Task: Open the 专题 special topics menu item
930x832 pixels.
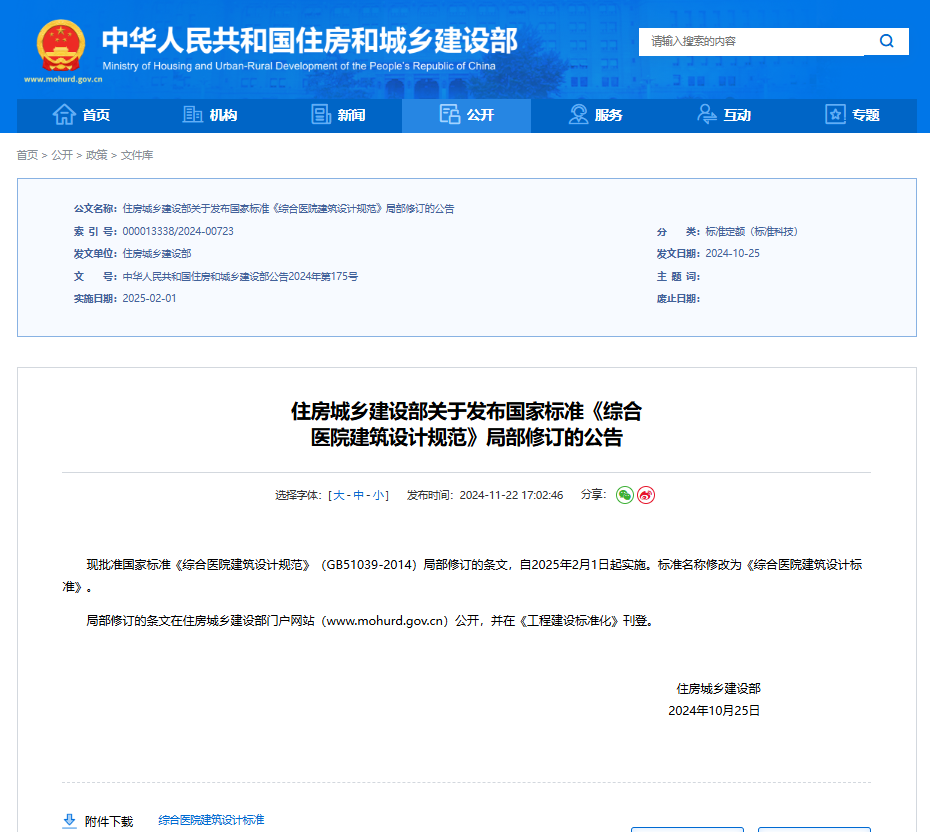Action: [852, 115]
